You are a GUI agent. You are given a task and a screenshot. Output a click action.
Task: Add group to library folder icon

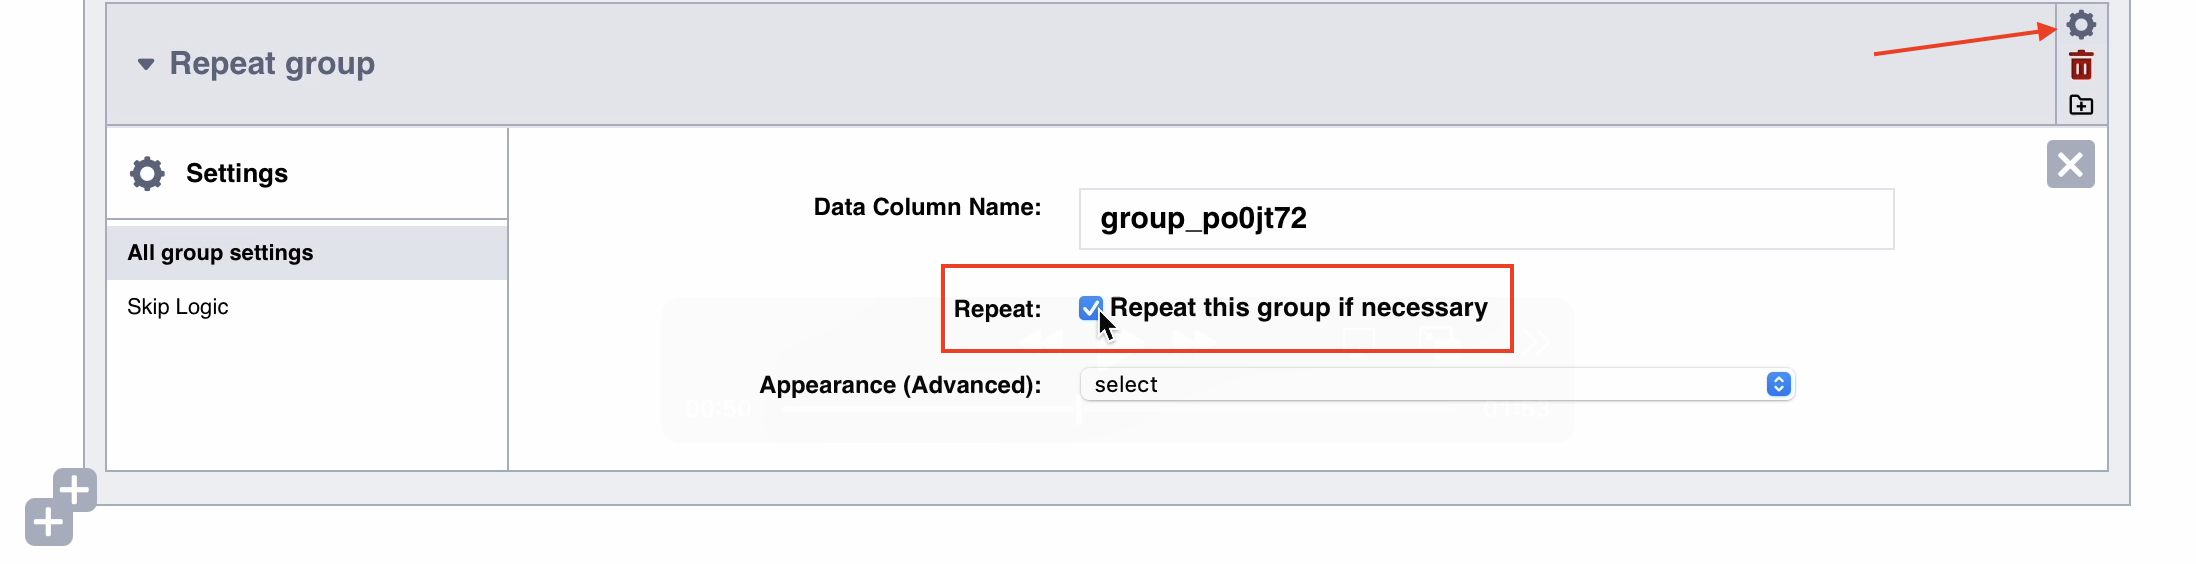point(2081,105)
